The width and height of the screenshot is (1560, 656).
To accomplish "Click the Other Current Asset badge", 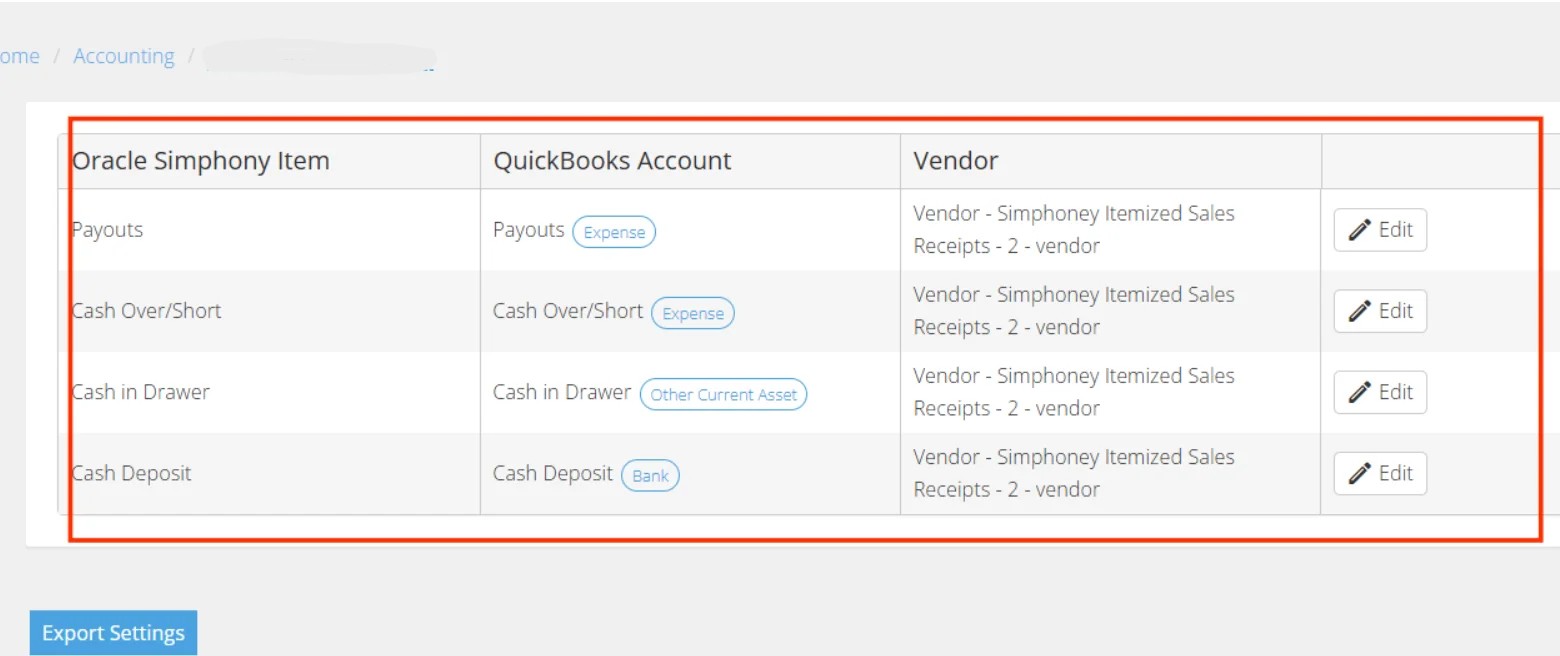I will (724, 394).
